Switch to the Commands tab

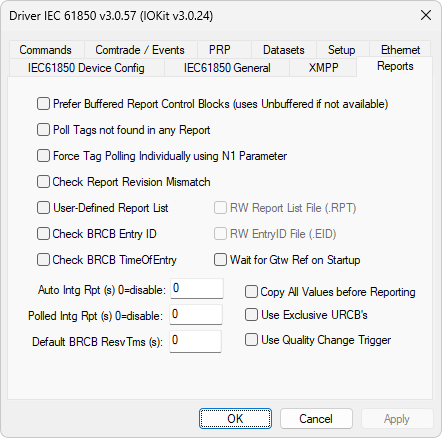(46, 50)
